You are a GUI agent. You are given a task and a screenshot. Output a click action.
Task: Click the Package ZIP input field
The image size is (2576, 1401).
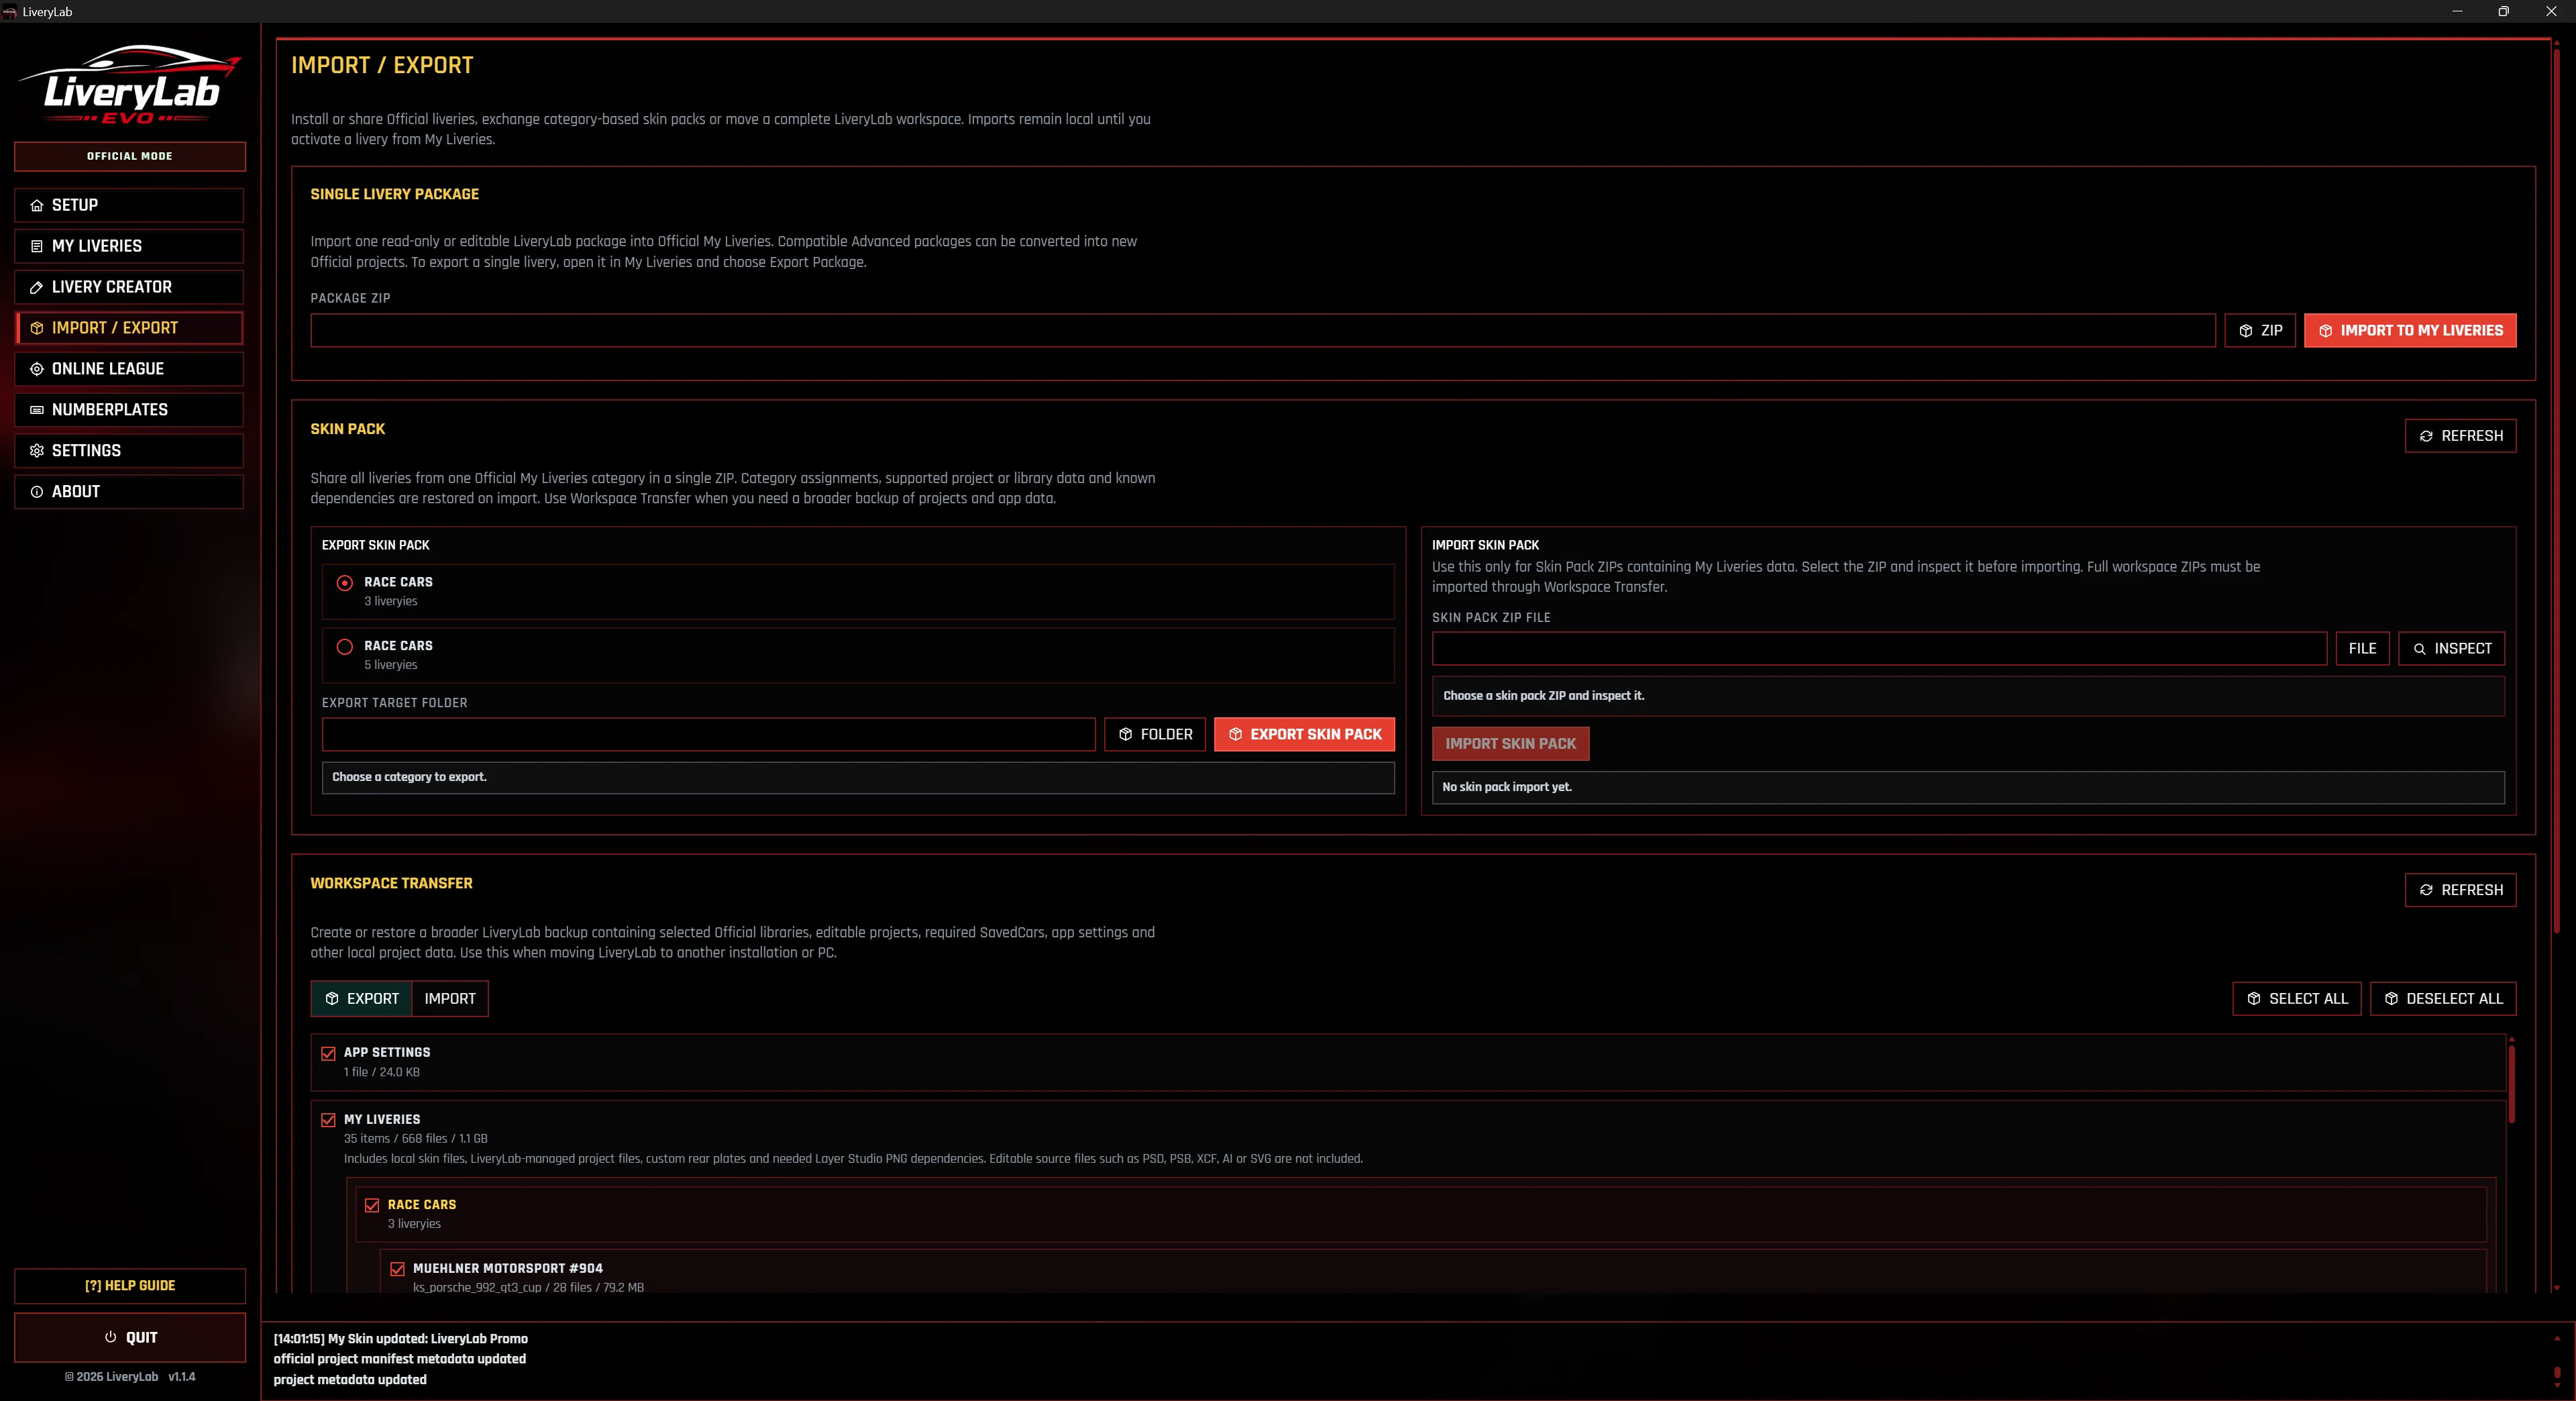(1263, 330)
